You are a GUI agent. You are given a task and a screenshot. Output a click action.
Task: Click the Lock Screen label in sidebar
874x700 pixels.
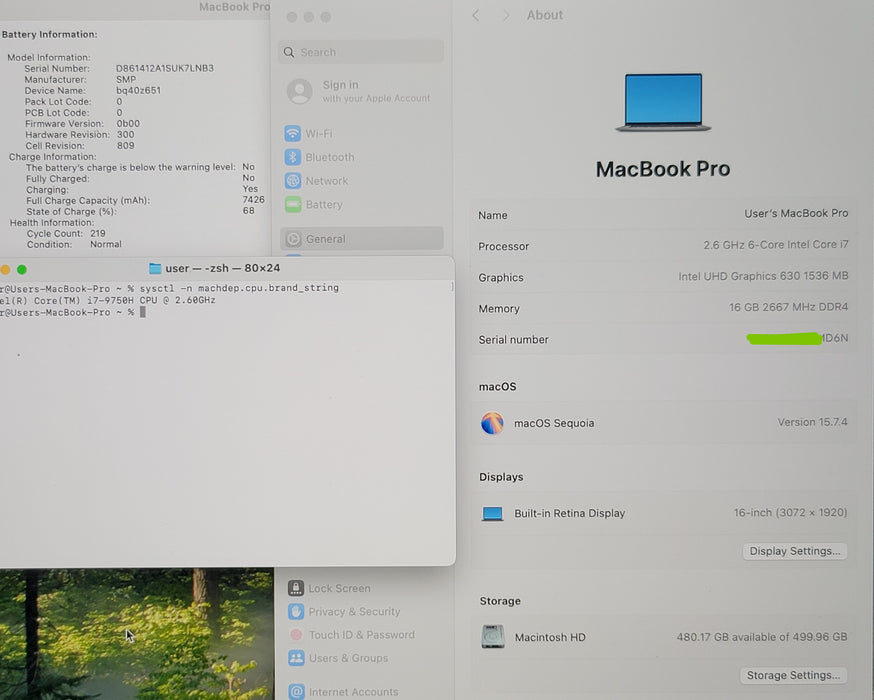click(x=339, y=589)
